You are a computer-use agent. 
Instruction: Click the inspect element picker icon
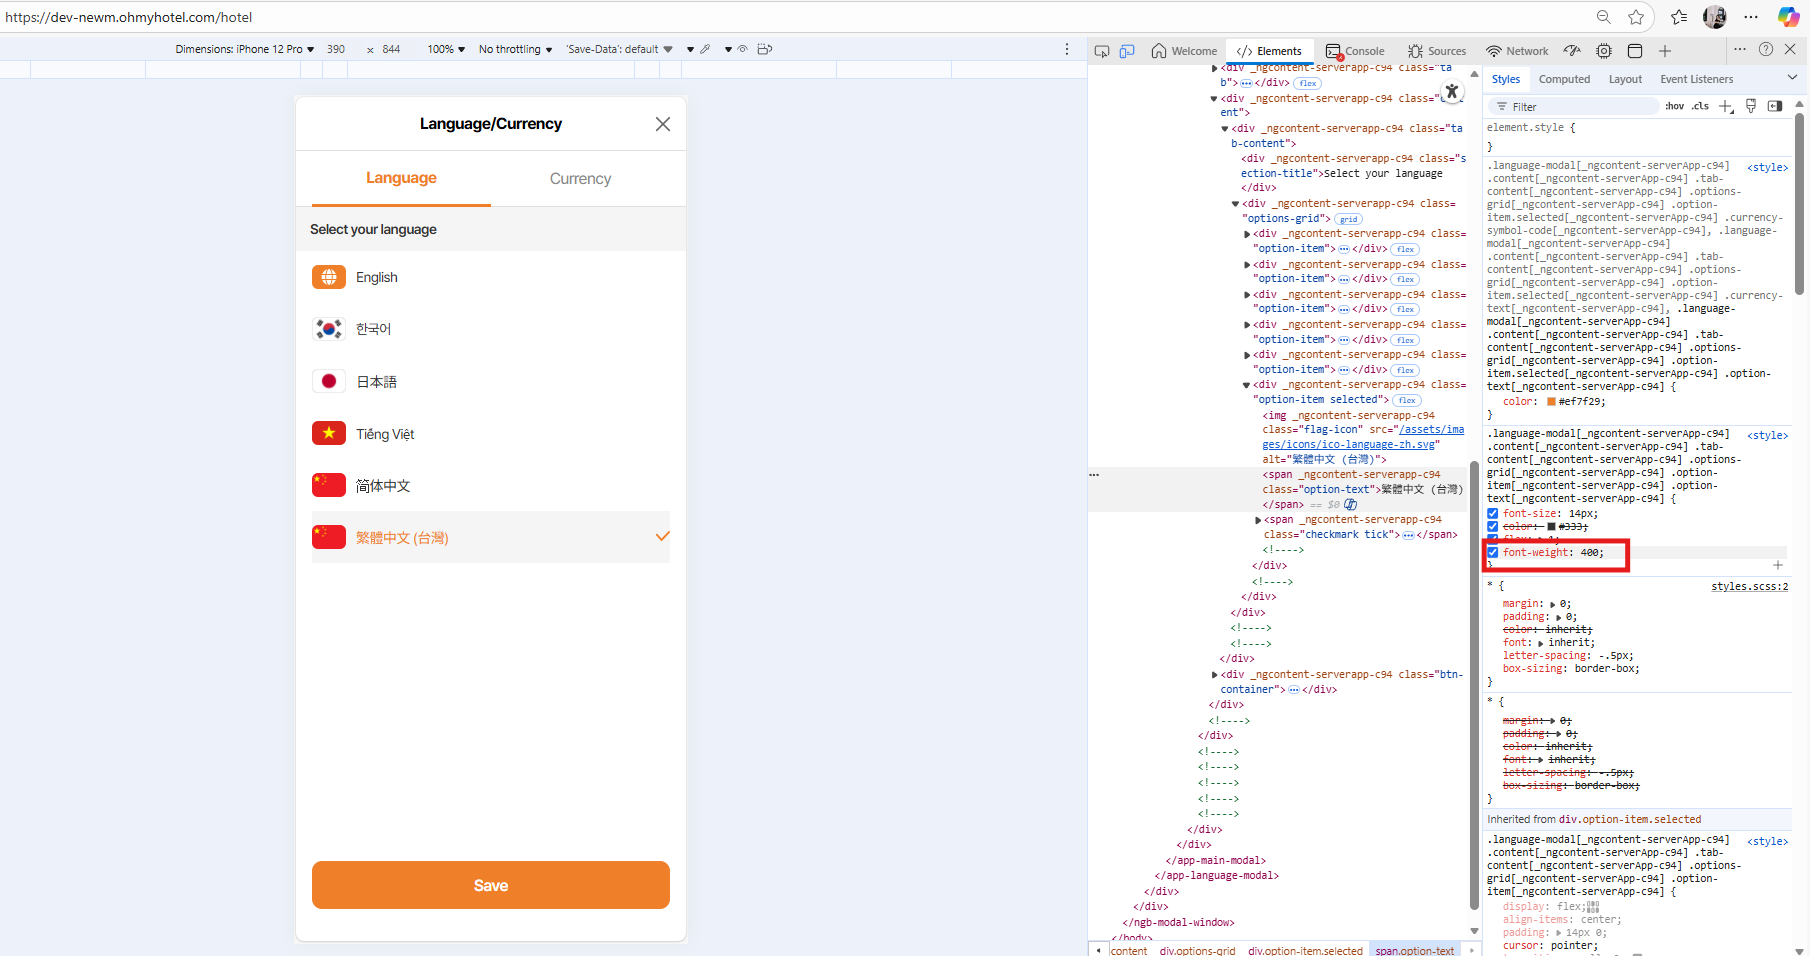(1102, 51)
